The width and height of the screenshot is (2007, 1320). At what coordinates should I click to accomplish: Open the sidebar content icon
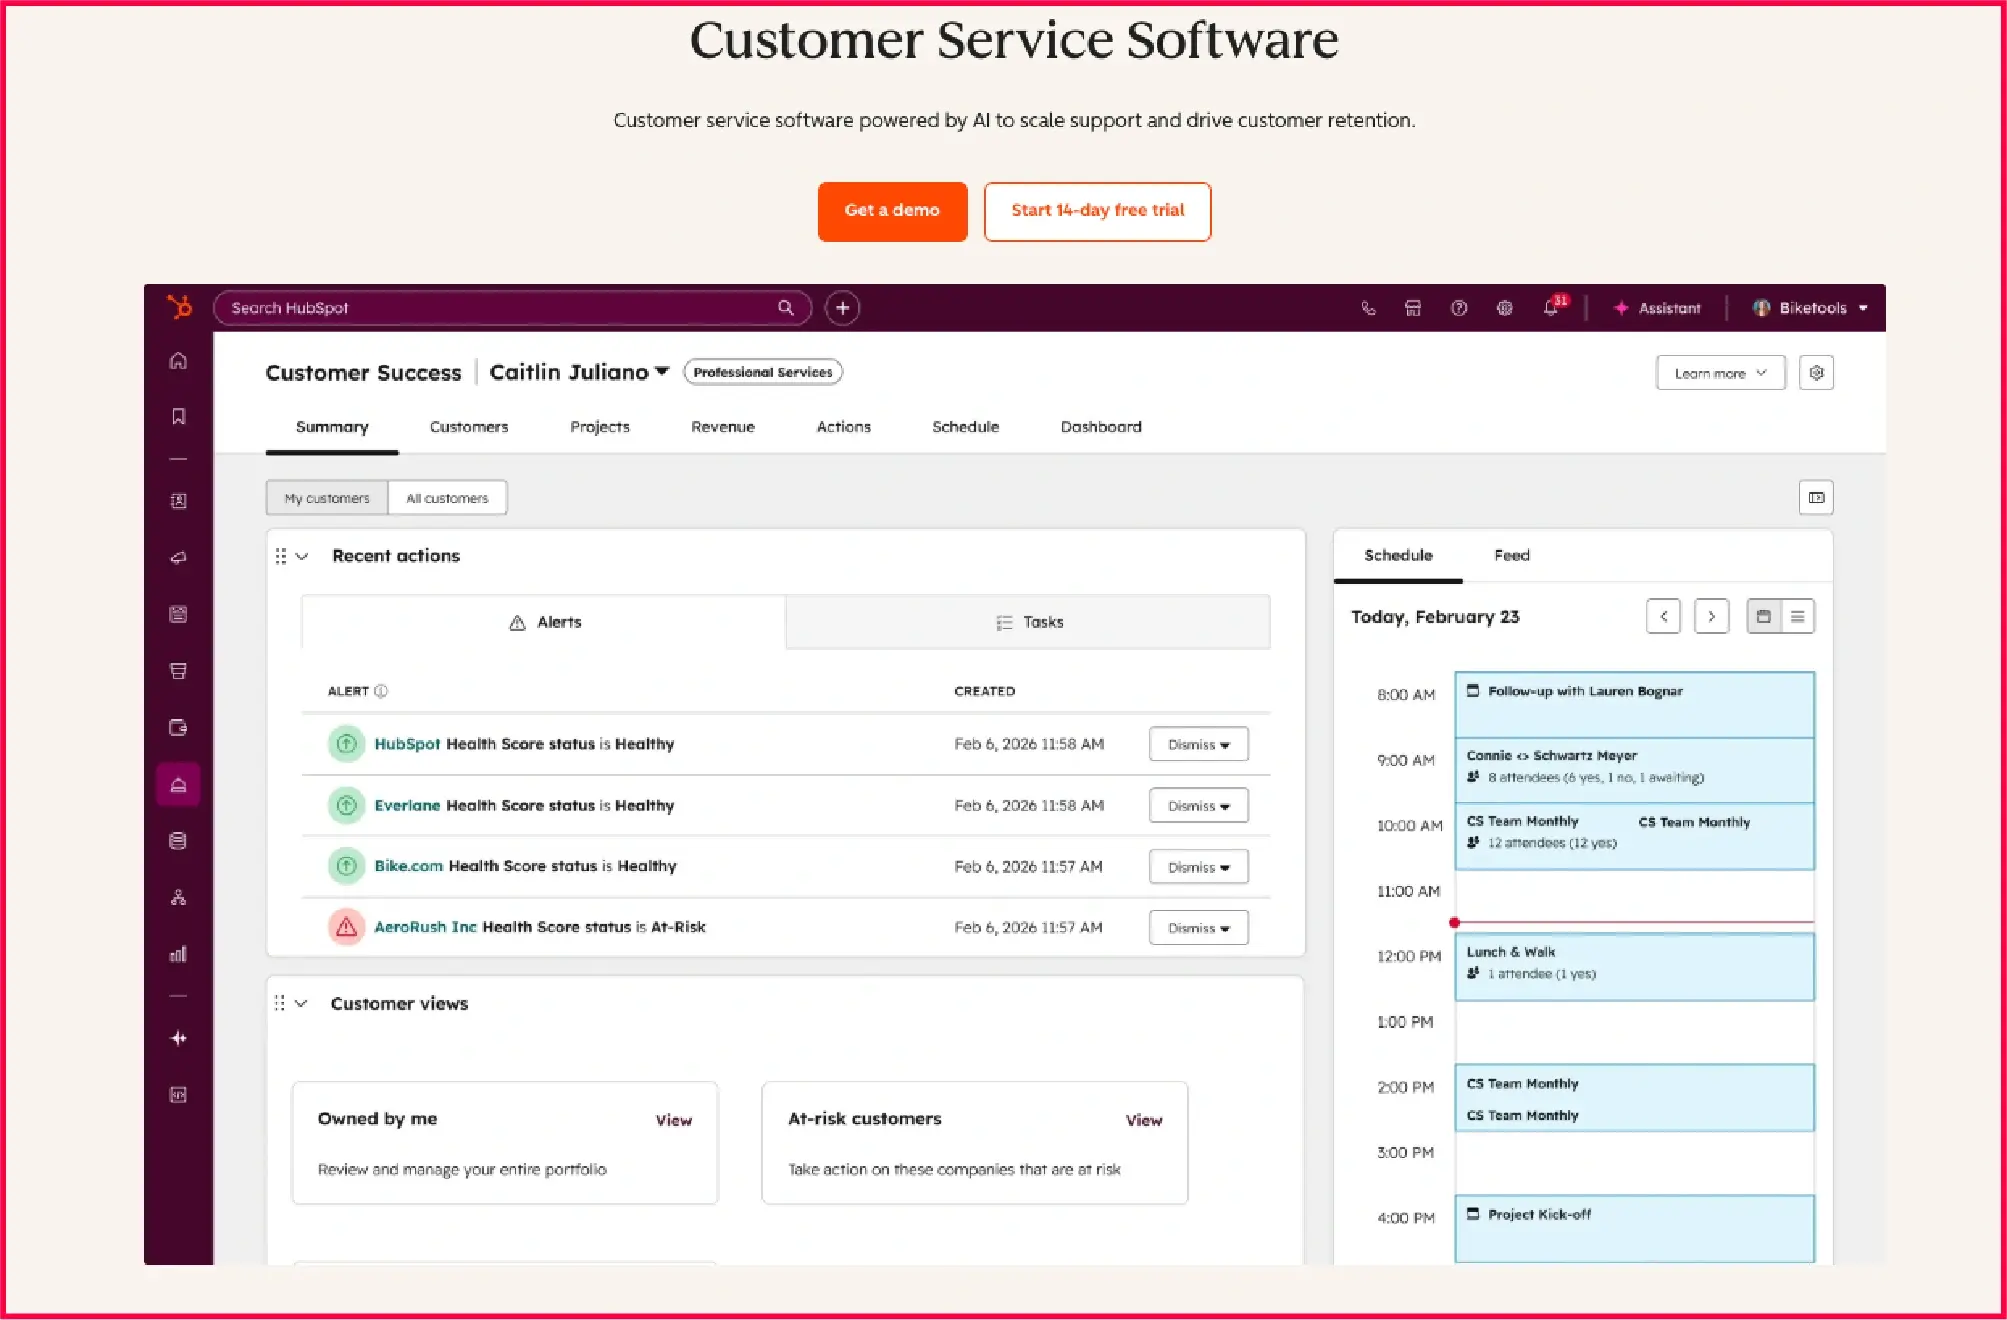178,614
